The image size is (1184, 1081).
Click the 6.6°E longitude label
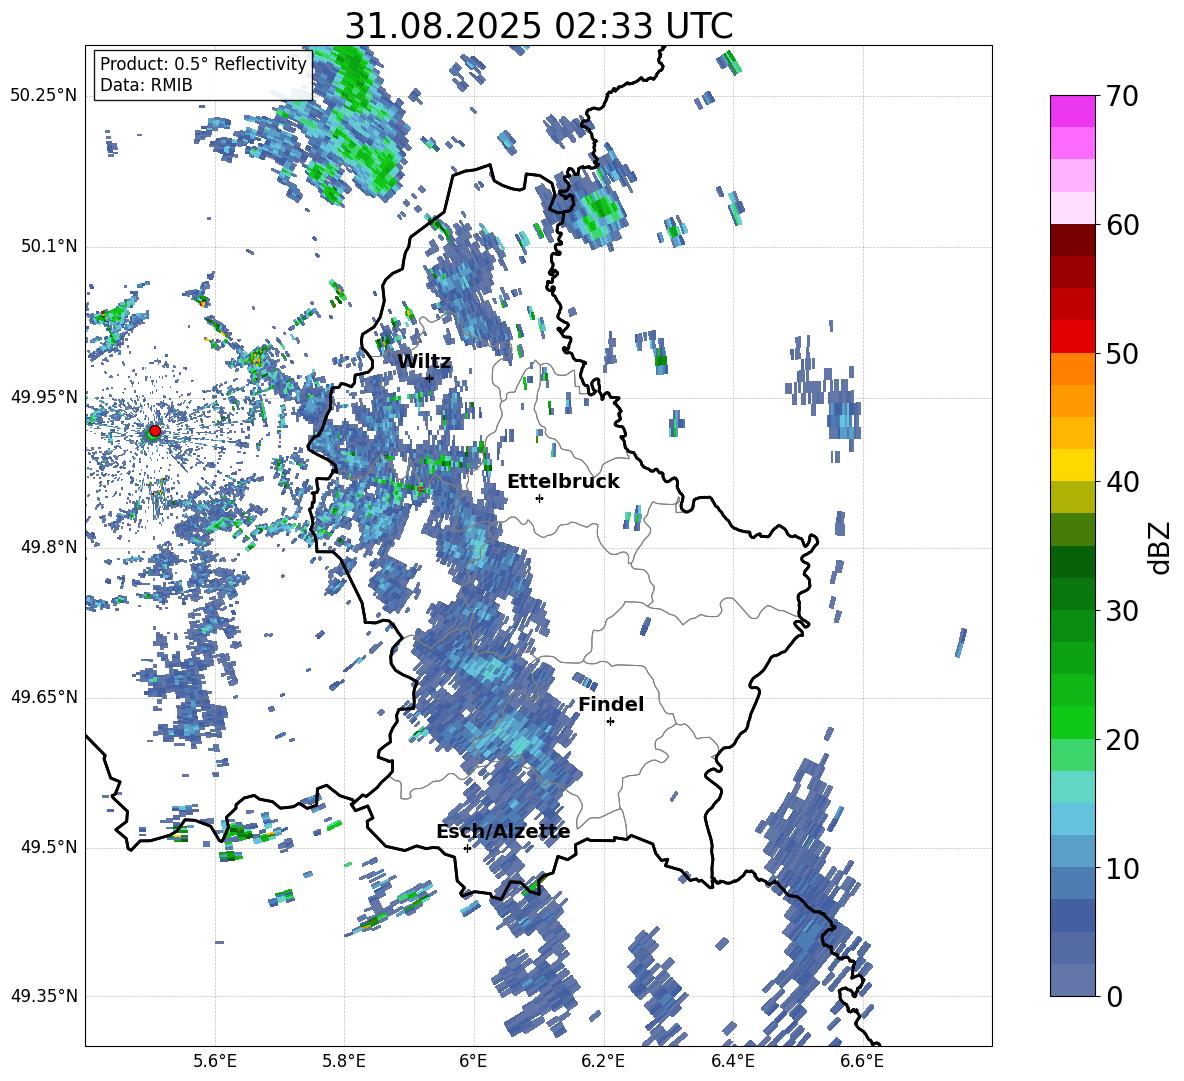[862, 1061]
